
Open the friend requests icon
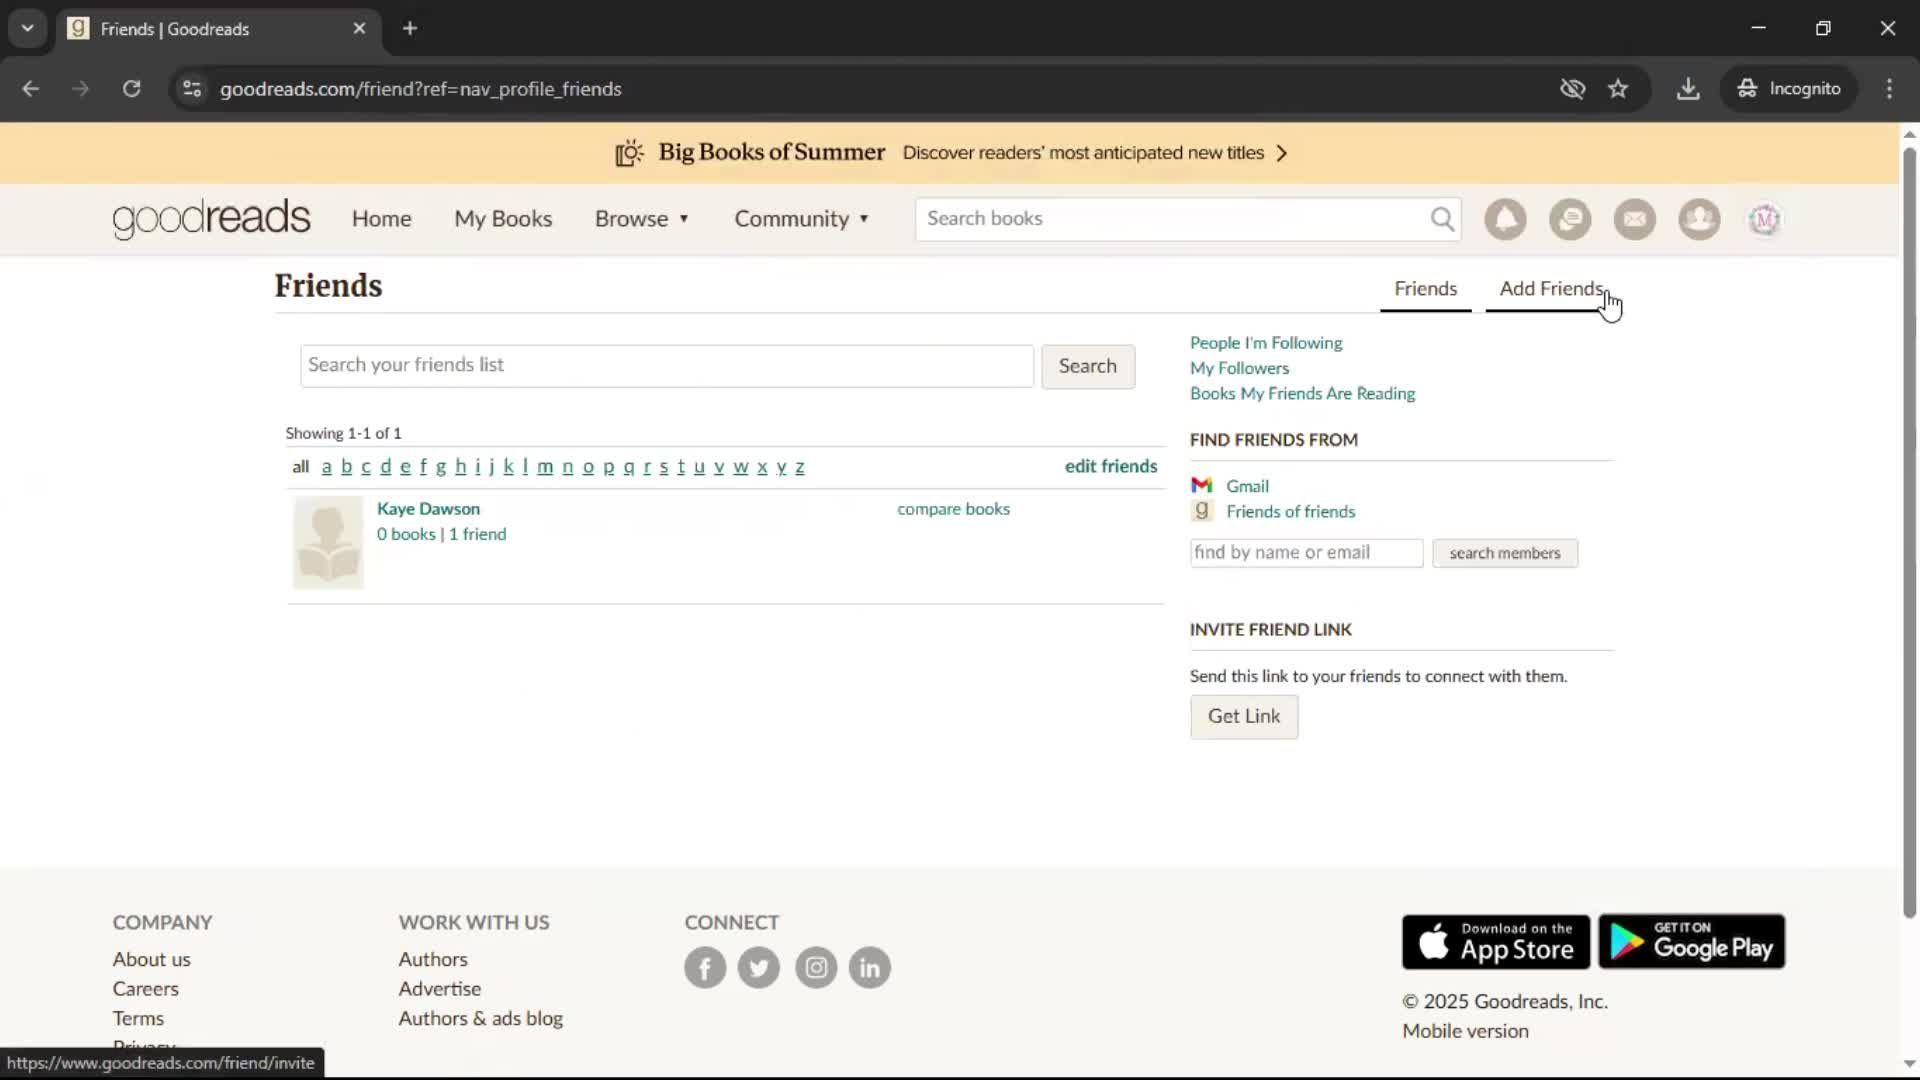point(1699,219)
